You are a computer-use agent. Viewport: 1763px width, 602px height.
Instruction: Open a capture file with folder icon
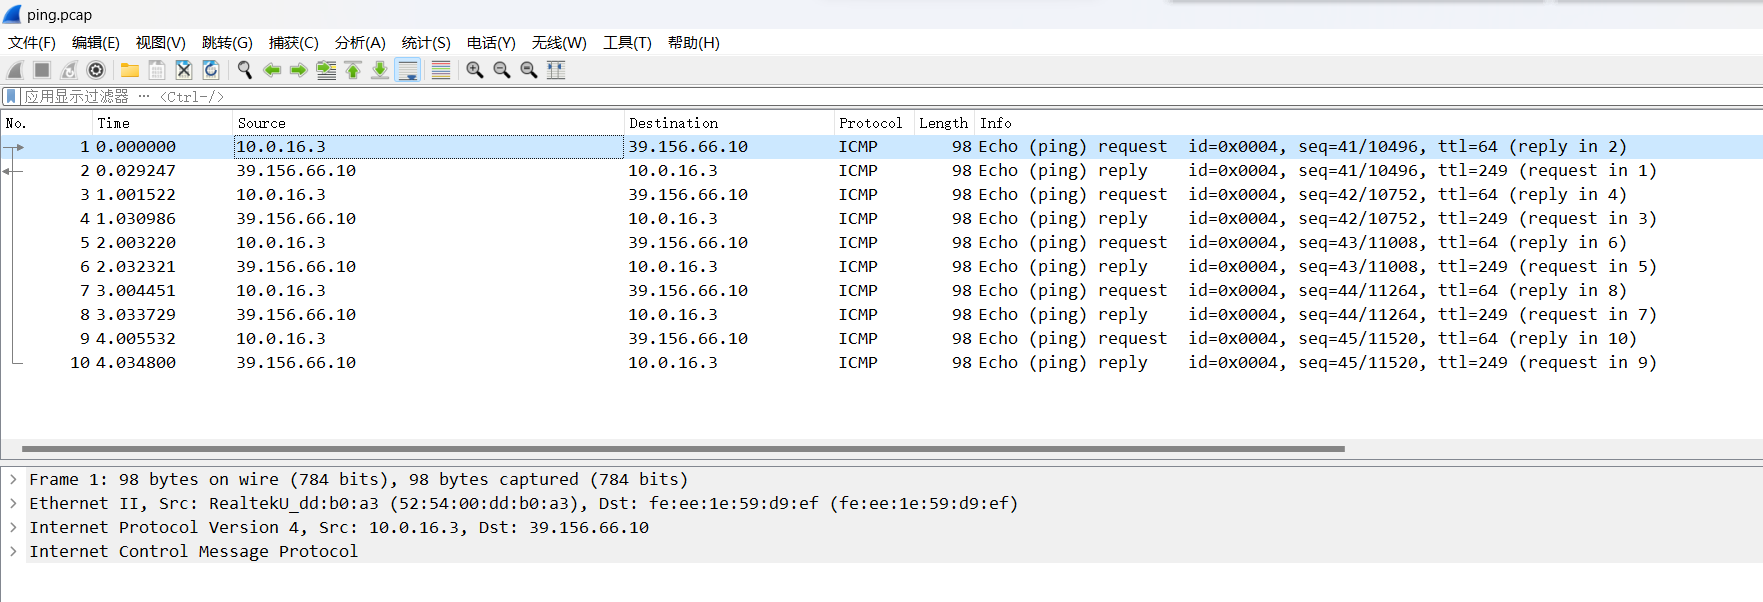[x=130, y=70]
